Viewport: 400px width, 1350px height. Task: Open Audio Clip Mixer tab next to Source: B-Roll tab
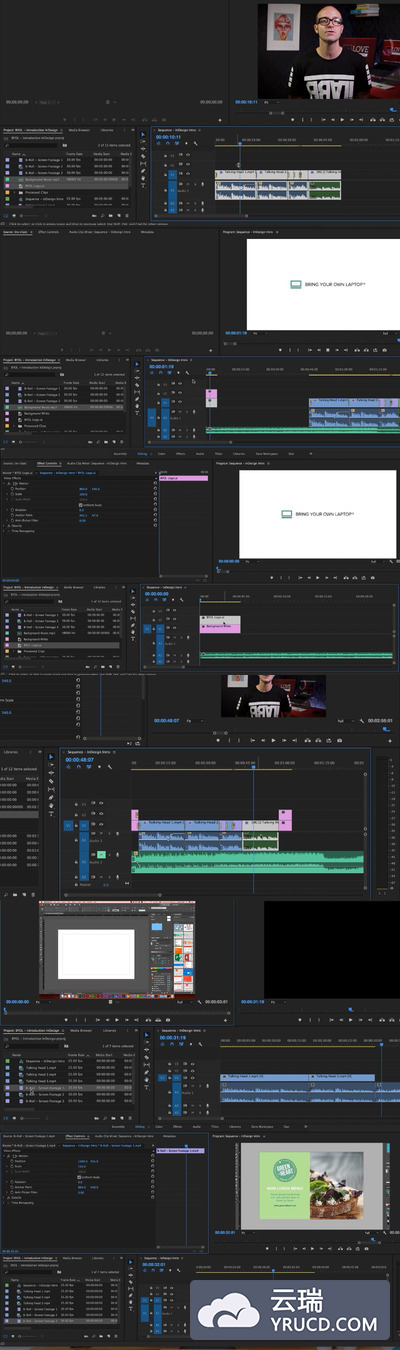125,1136
